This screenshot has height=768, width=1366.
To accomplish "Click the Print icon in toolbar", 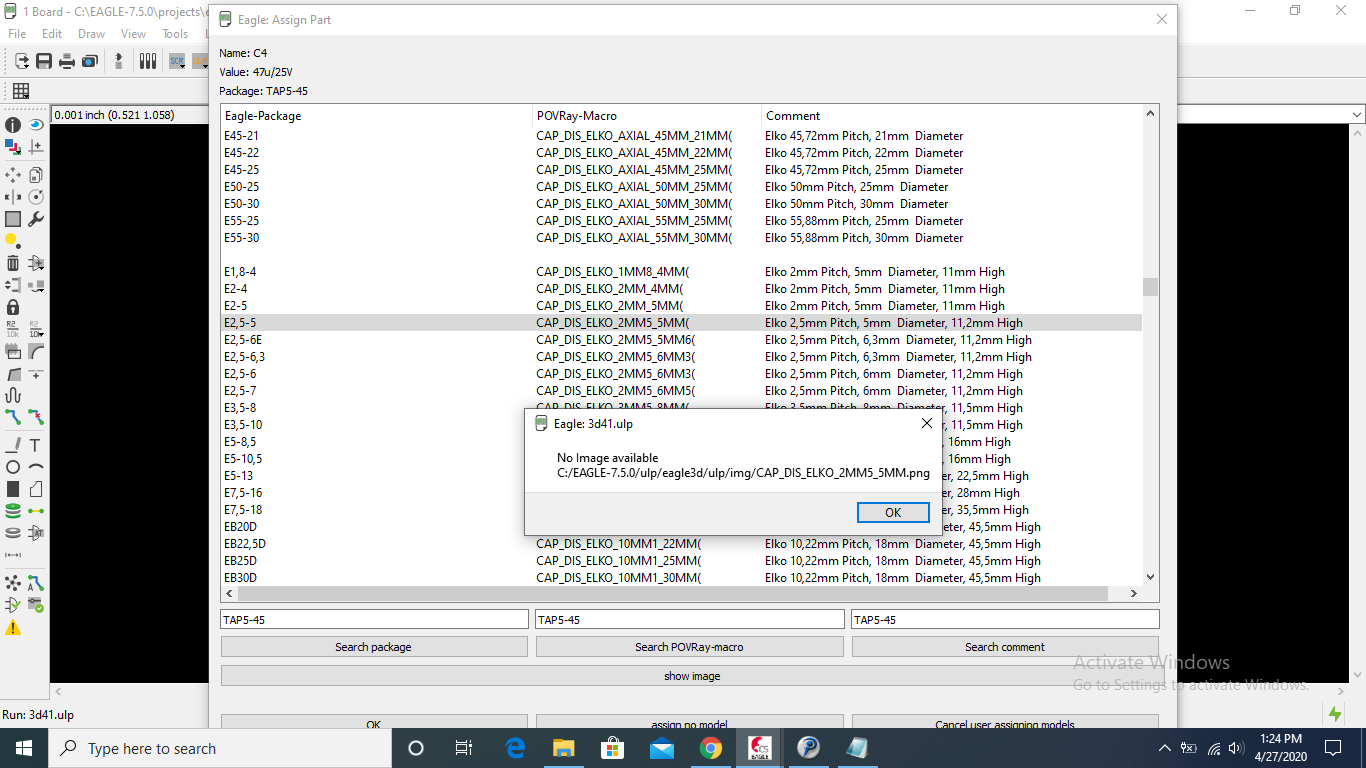I will [67, 61].
